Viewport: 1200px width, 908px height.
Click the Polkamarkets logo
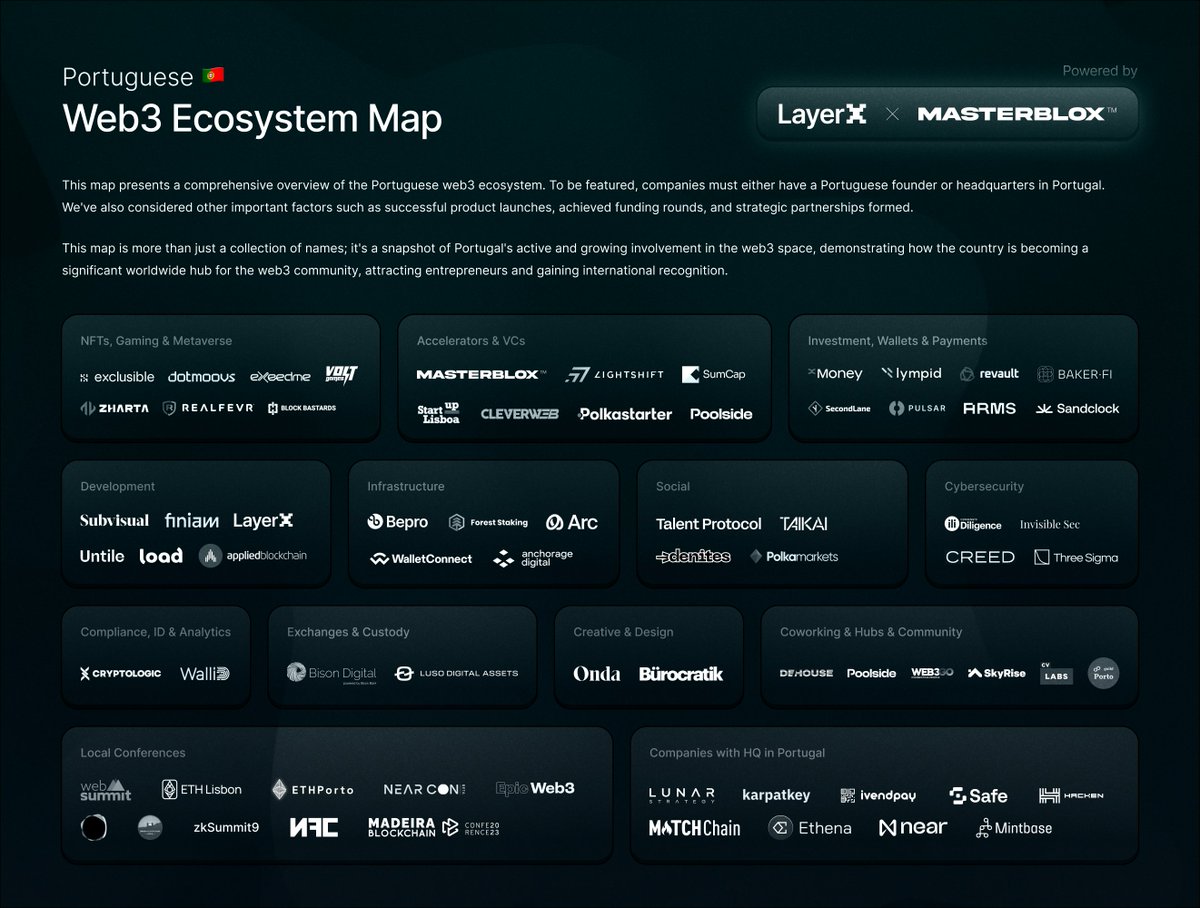click(x=794, y=556)
